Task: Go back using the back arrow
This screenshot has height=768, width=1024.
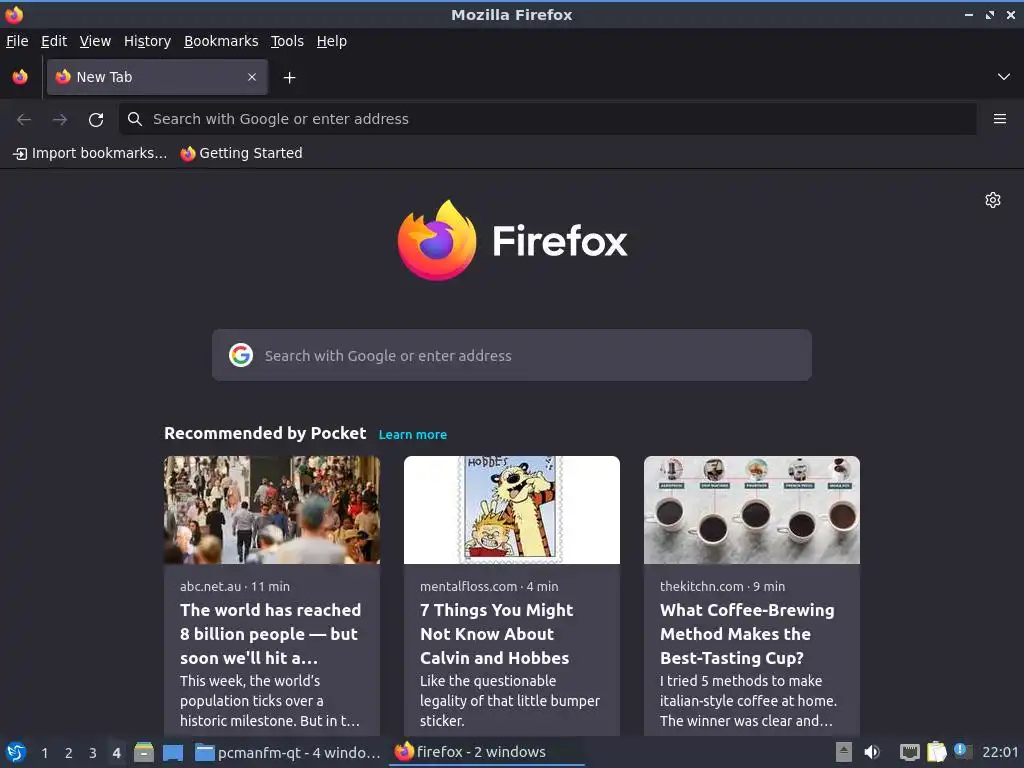Action: 24,120
